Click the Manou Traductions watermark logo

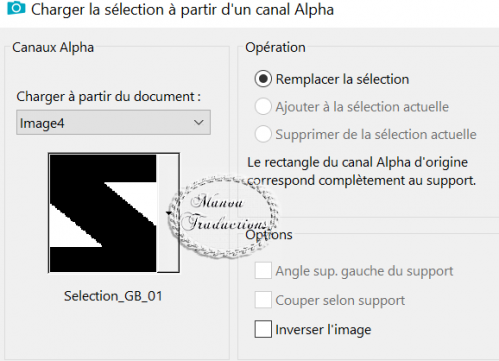224,216
